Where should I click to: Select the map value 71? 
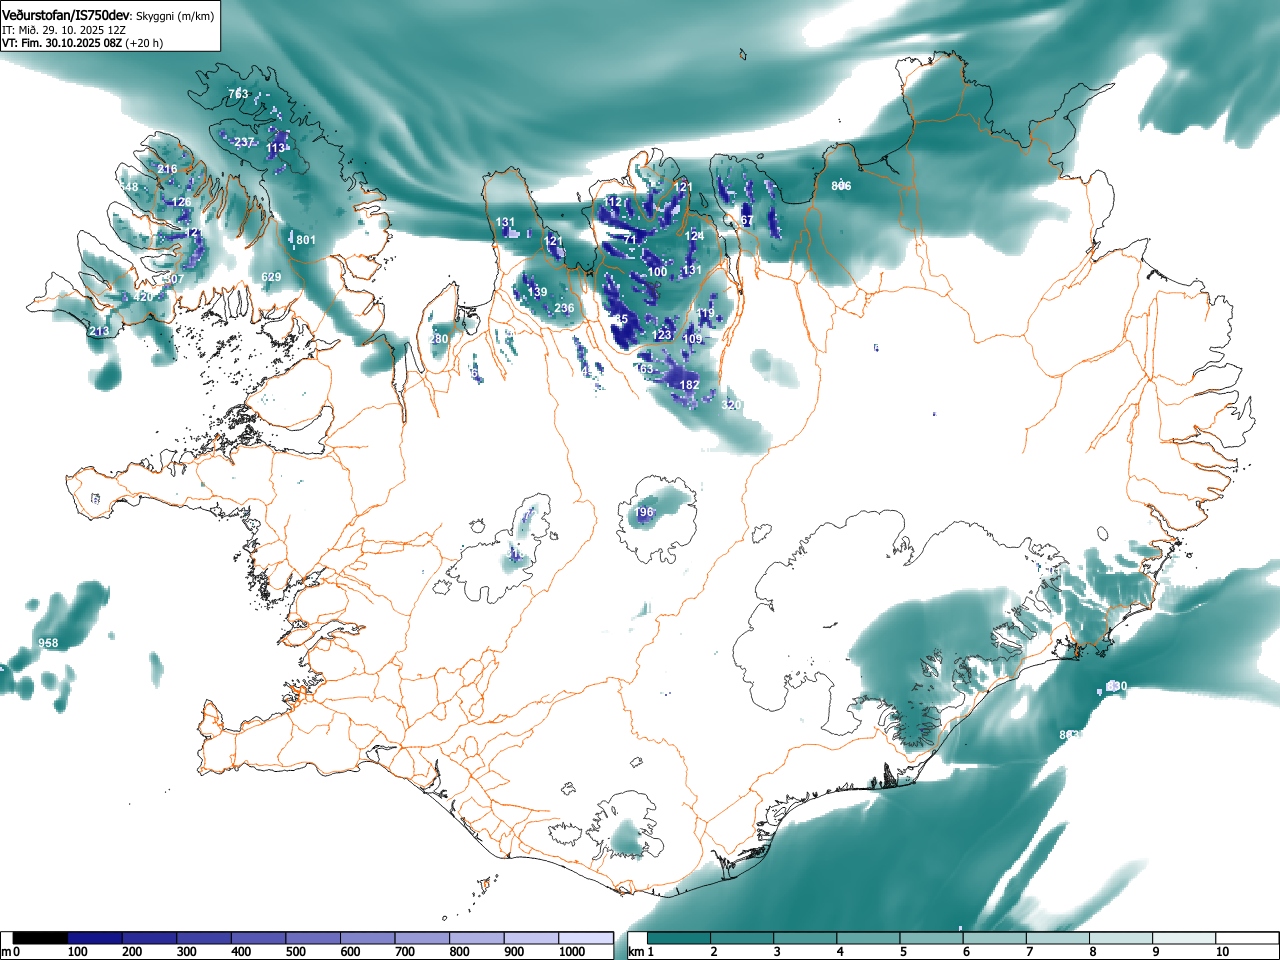click(x=630, y=240)
